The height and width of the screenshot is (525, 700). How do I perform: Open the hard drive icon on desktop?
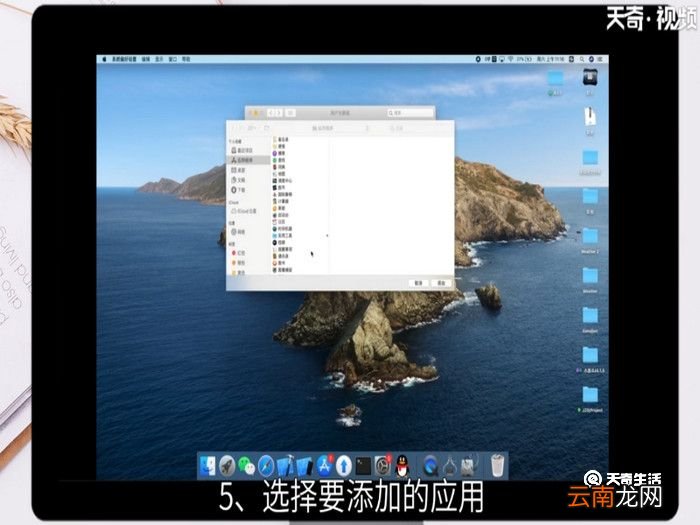pyautogui.click(x=590, y=78)
